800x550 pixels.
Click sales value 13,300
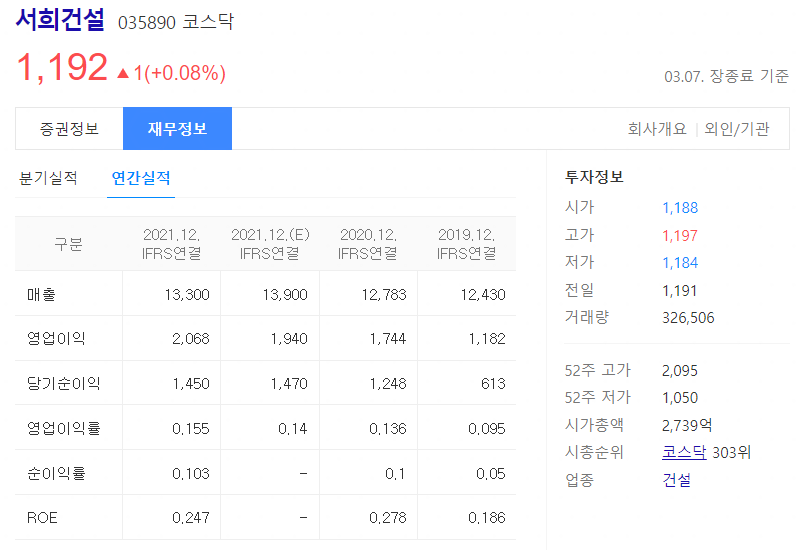click(x=187, y=295)
